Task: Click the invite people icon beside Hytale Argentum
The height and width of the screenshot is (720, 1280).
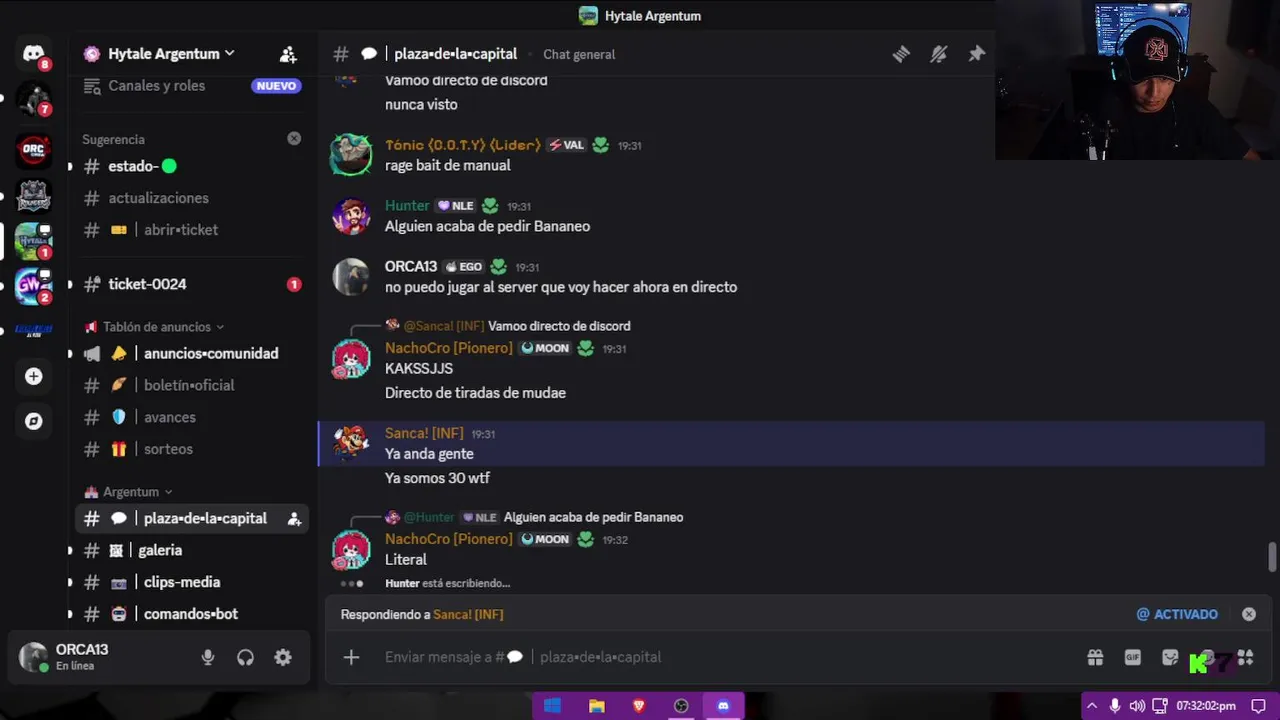Action: tap(288, 54)
